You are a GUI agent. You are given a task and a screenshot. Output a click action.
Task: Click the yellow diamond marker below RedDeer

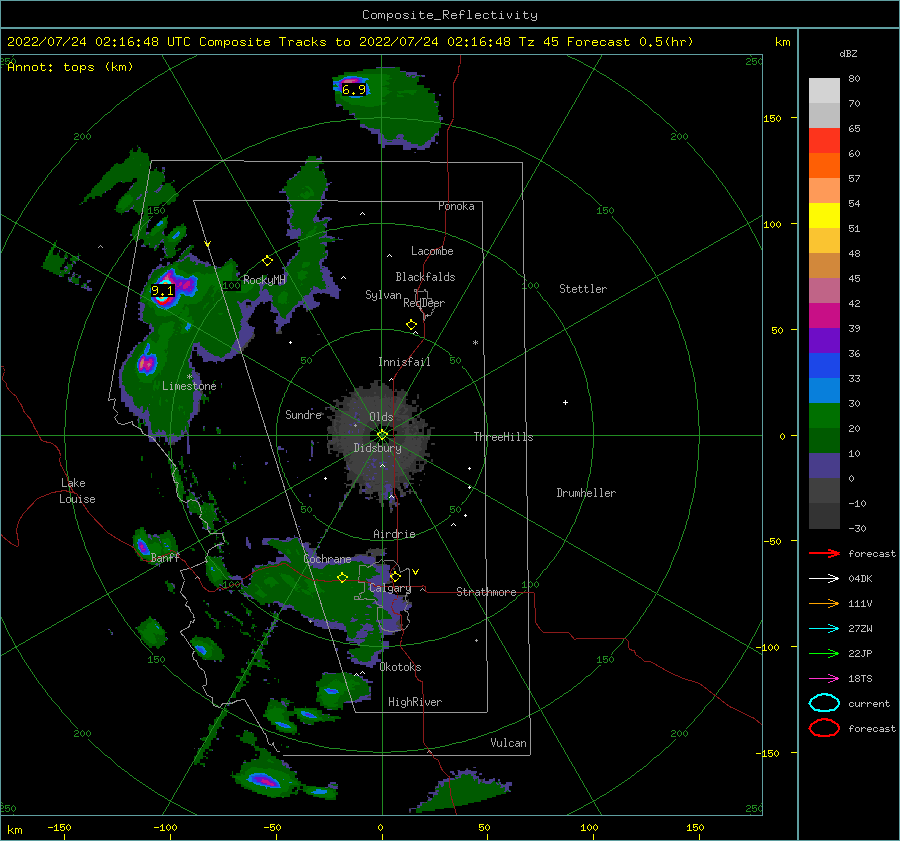pos(412,325)
